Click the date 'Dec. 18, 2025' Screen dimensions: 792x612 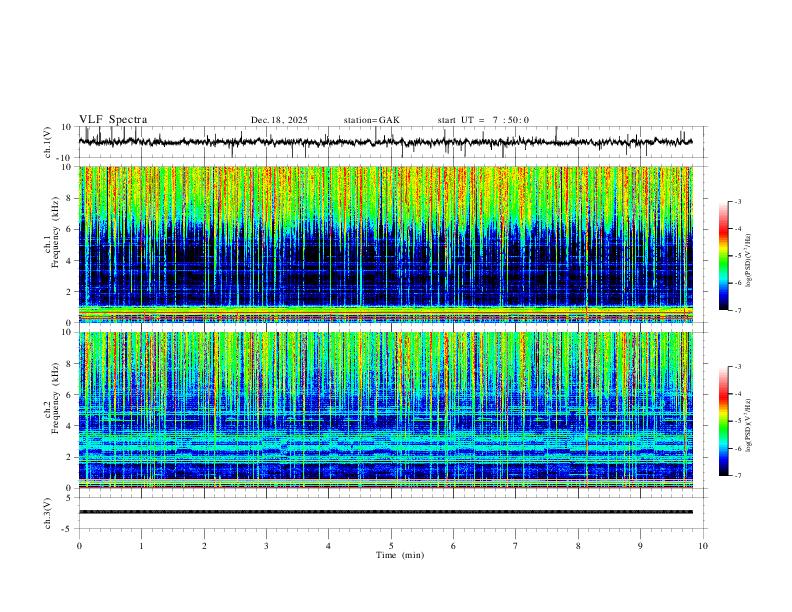point(279,120)
